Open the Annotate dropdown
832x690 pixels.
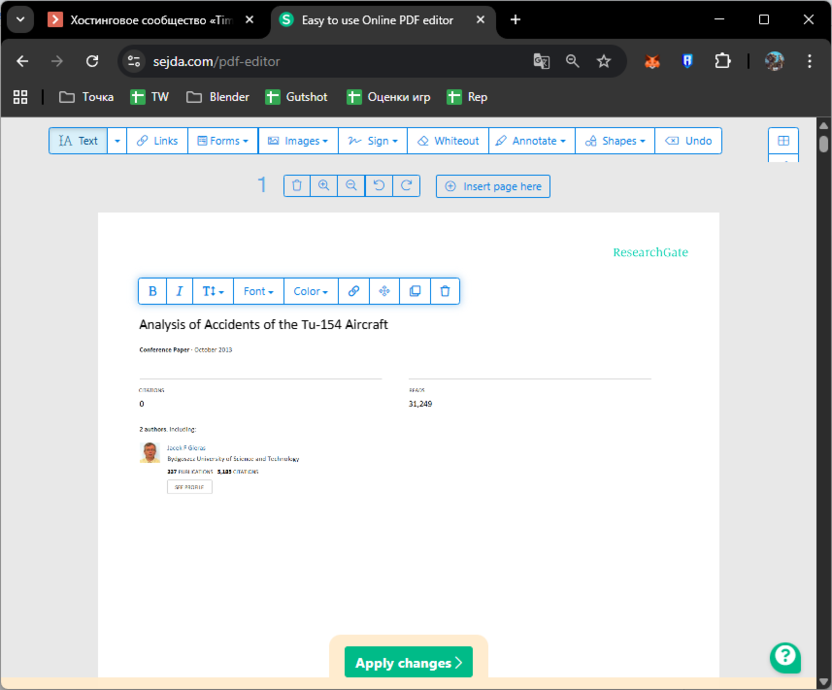tap(532, 141)
